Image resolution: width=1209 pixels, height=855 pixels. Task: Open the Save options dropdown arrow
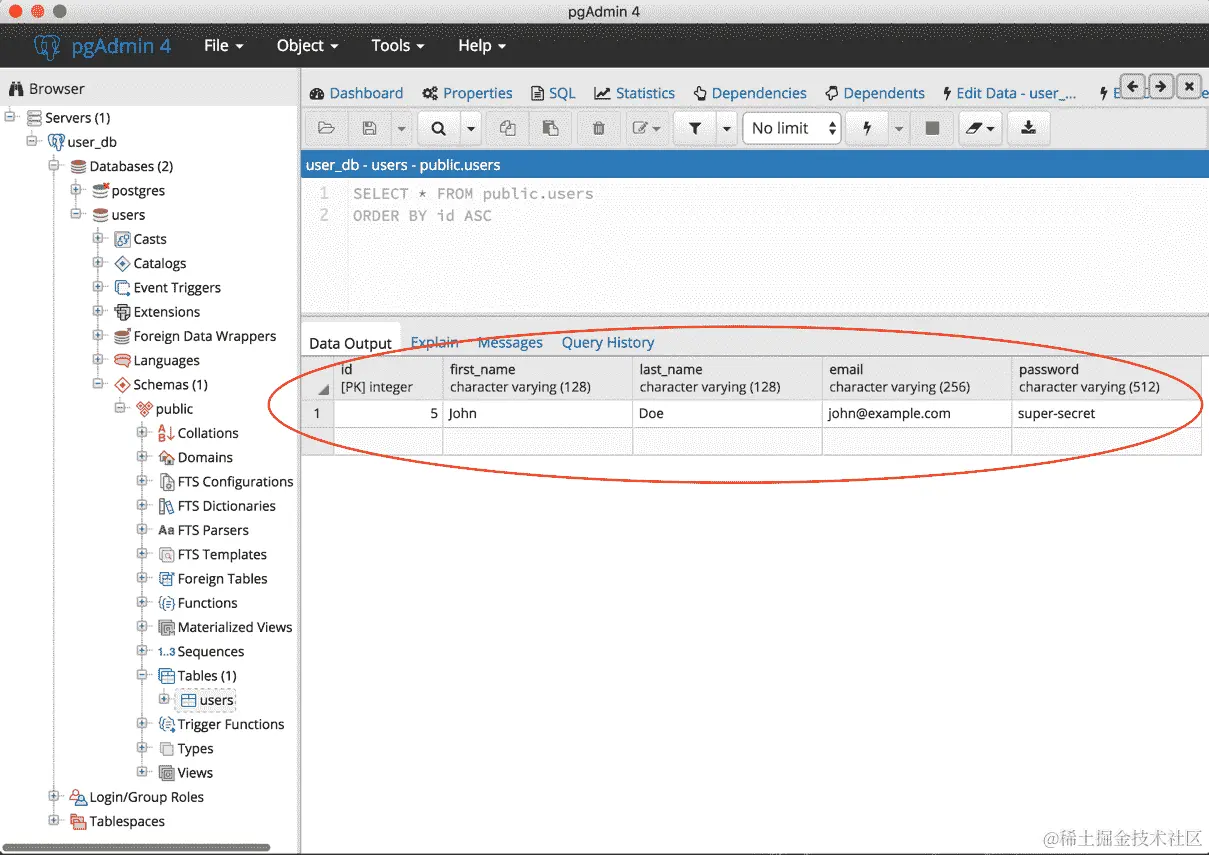tap(400, 128)
